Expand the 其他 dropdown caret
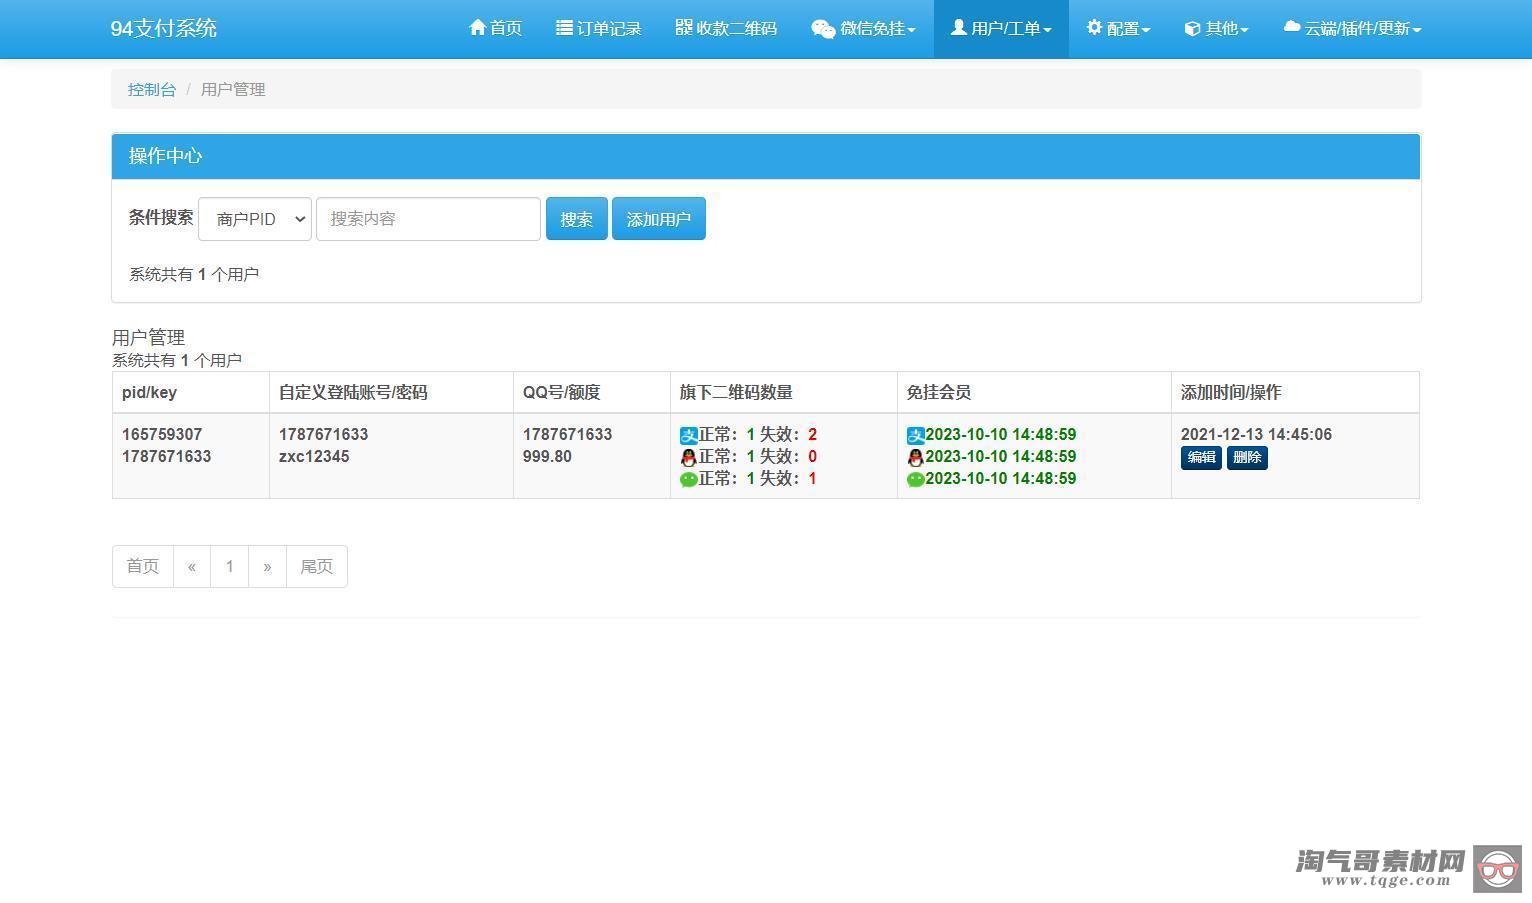The height and width of the screenshot is (903, 1532). click(1244, 30)
